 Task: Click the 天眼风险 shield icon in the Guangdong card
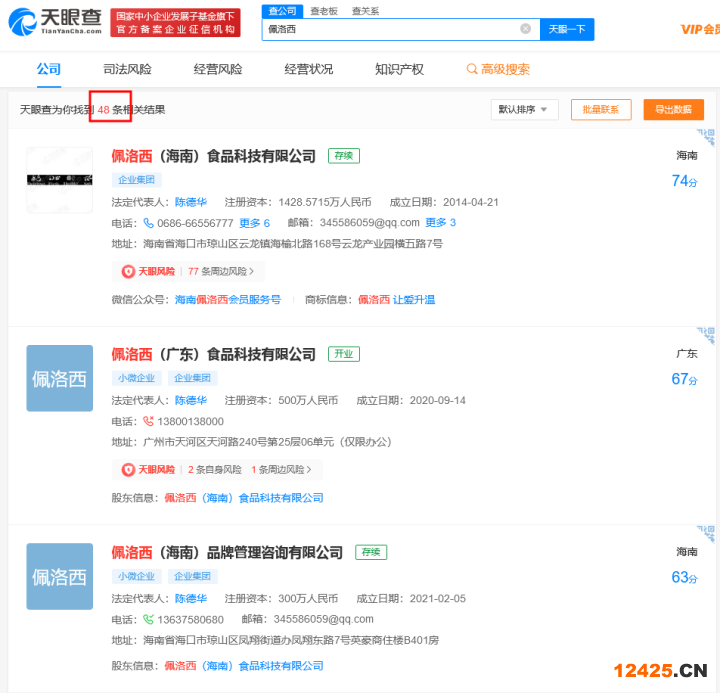128,469
